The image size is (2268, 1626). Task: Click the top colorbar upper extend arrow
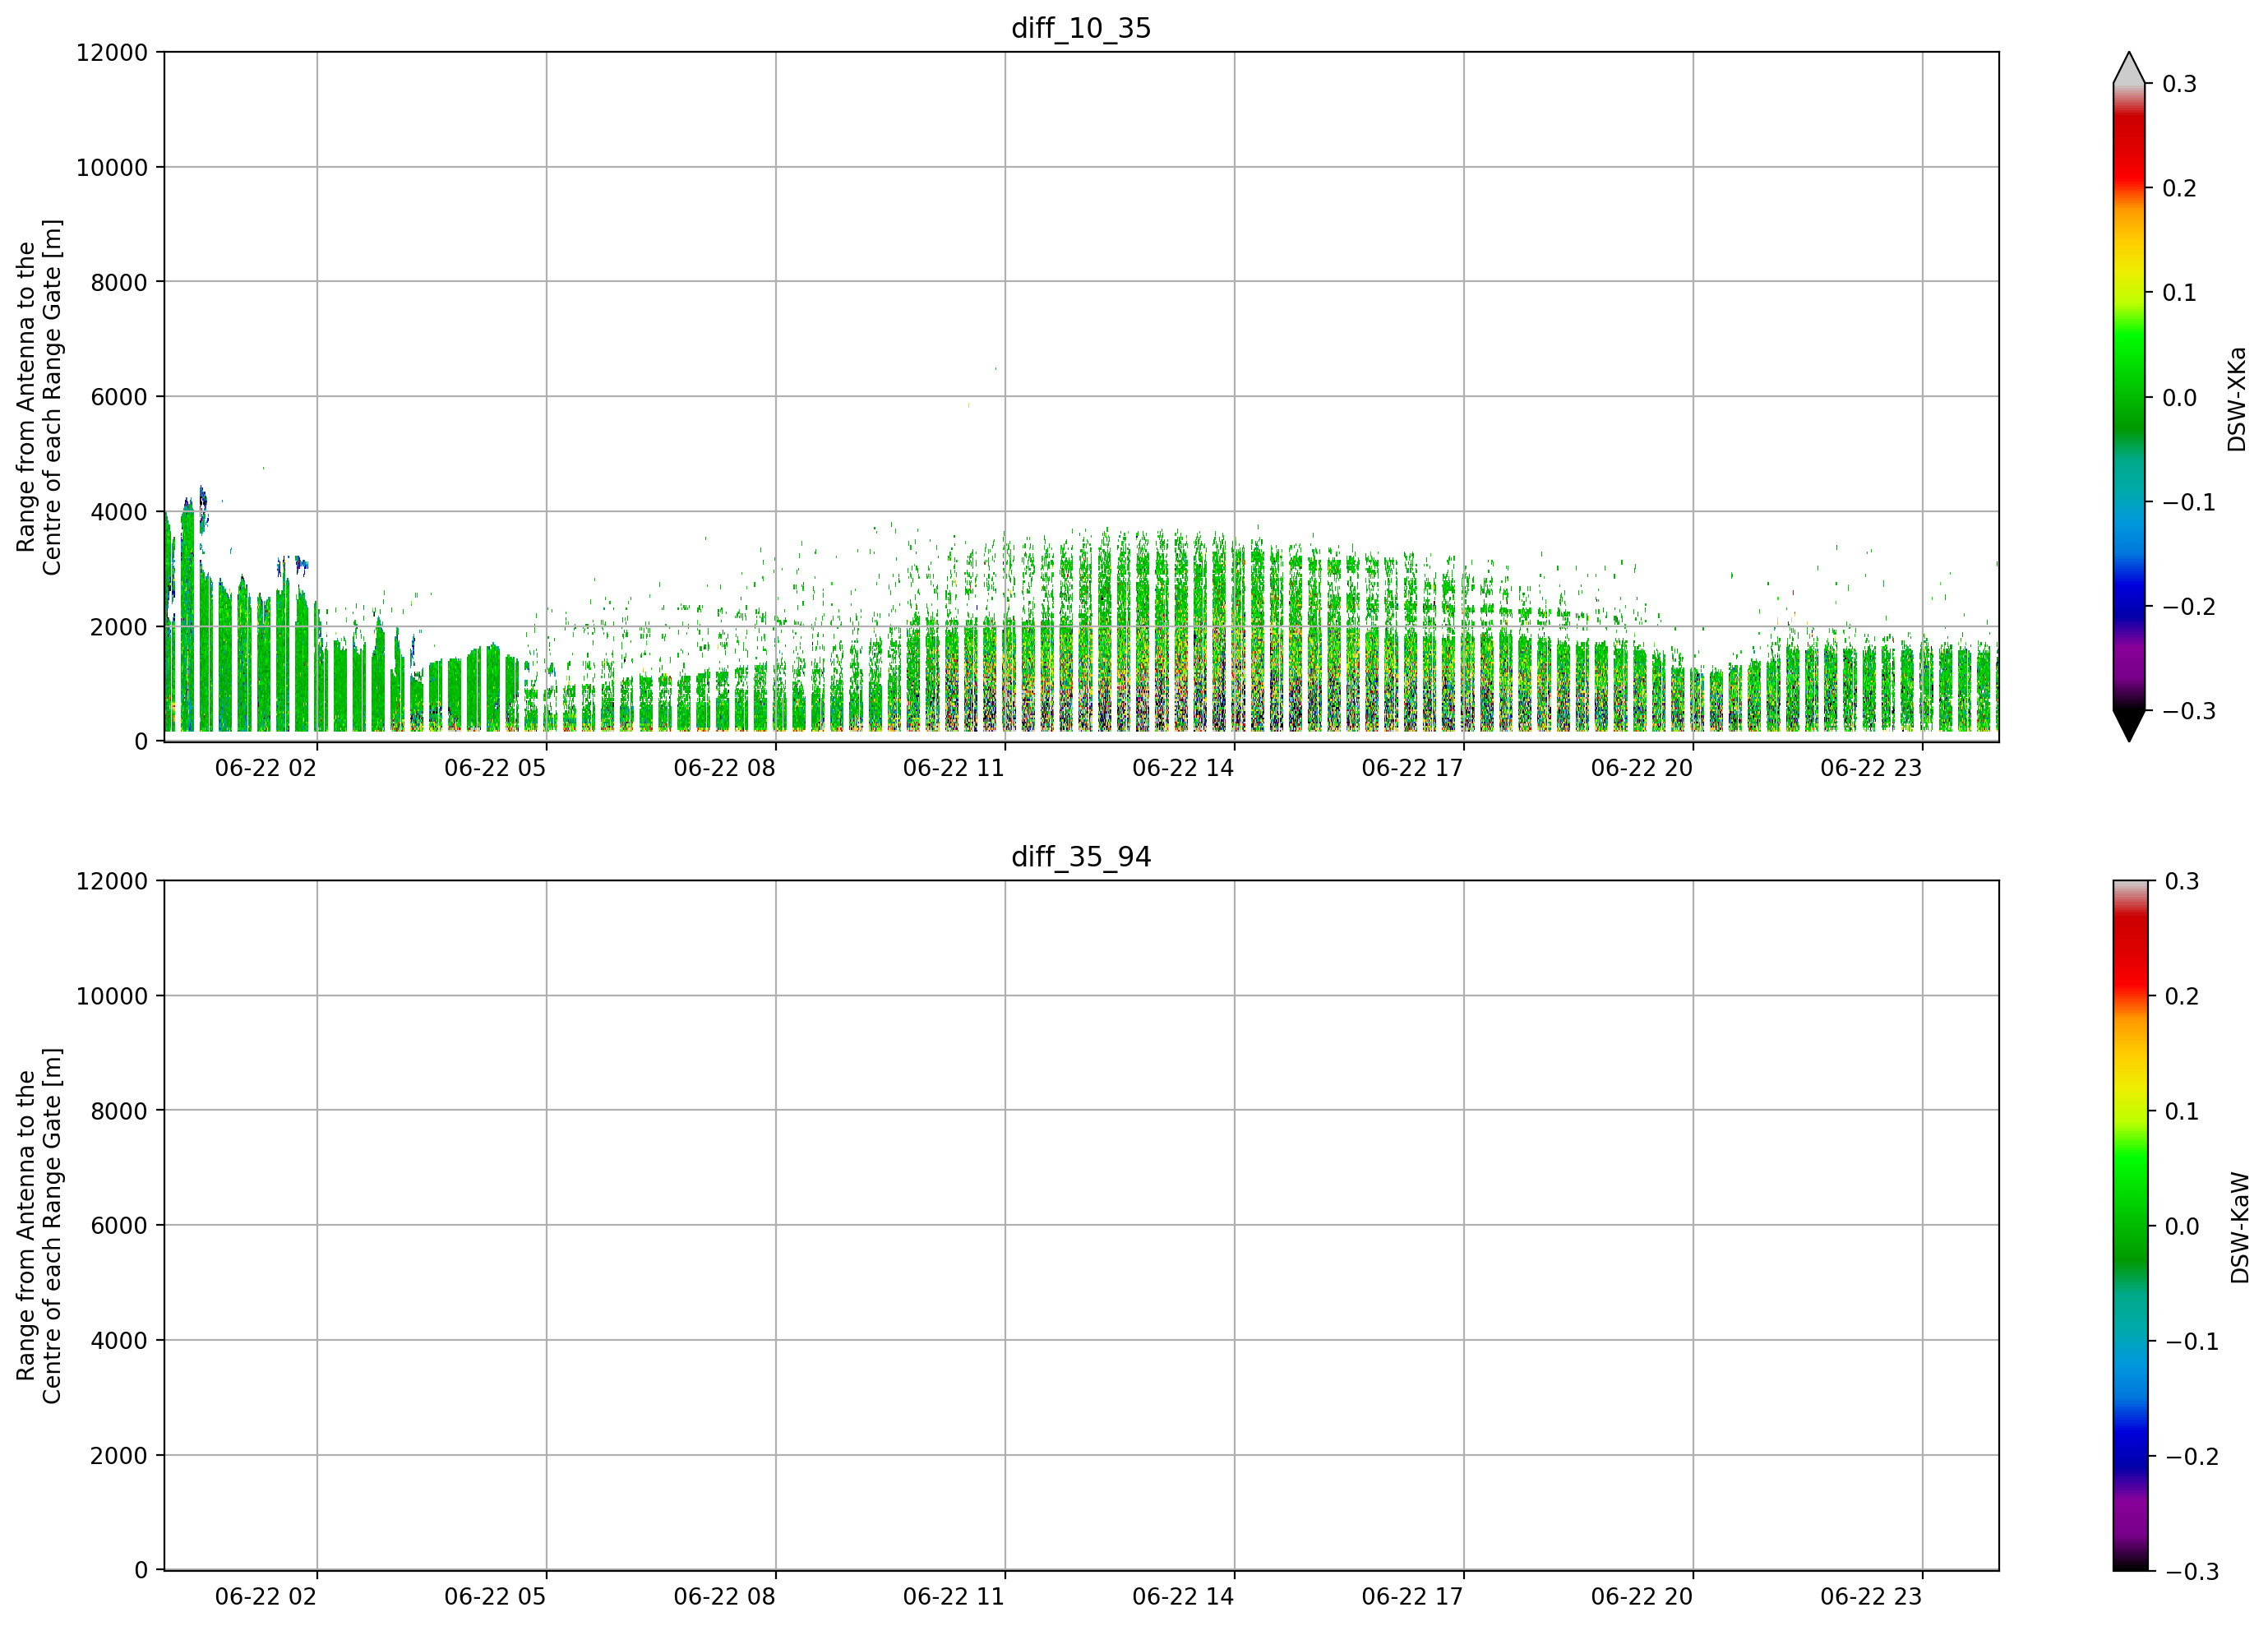(x=2129, y=67)
